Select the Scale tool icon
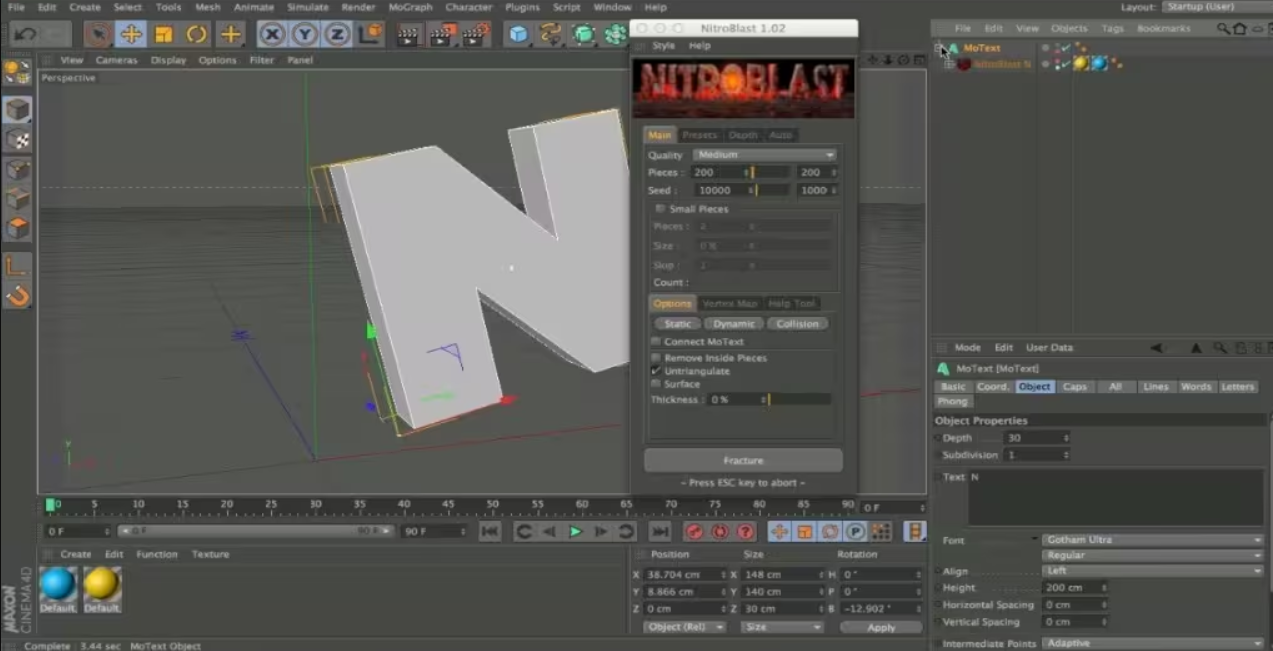1273x651 pixels. click(164, 35)
